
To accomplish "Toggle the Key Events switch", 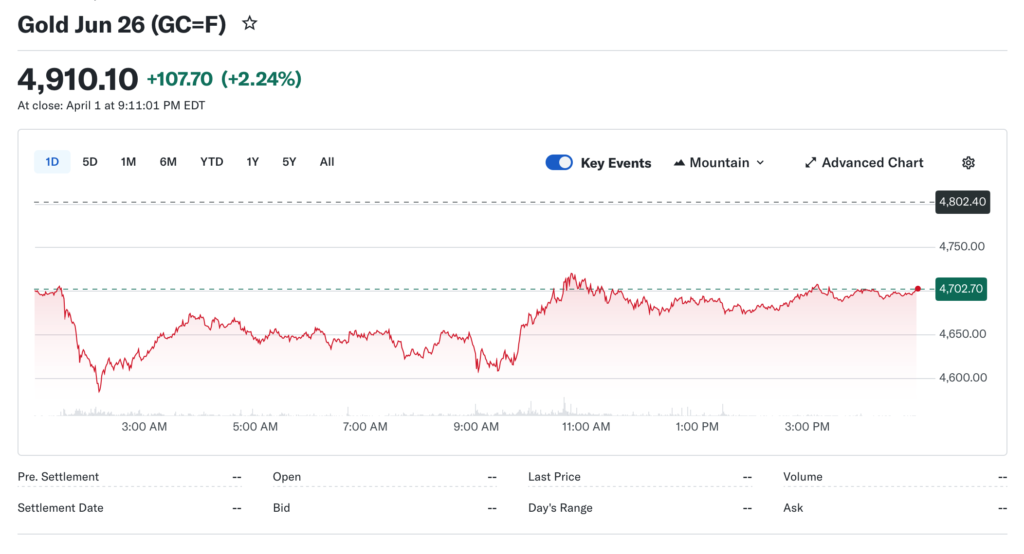I will [559, 163].
